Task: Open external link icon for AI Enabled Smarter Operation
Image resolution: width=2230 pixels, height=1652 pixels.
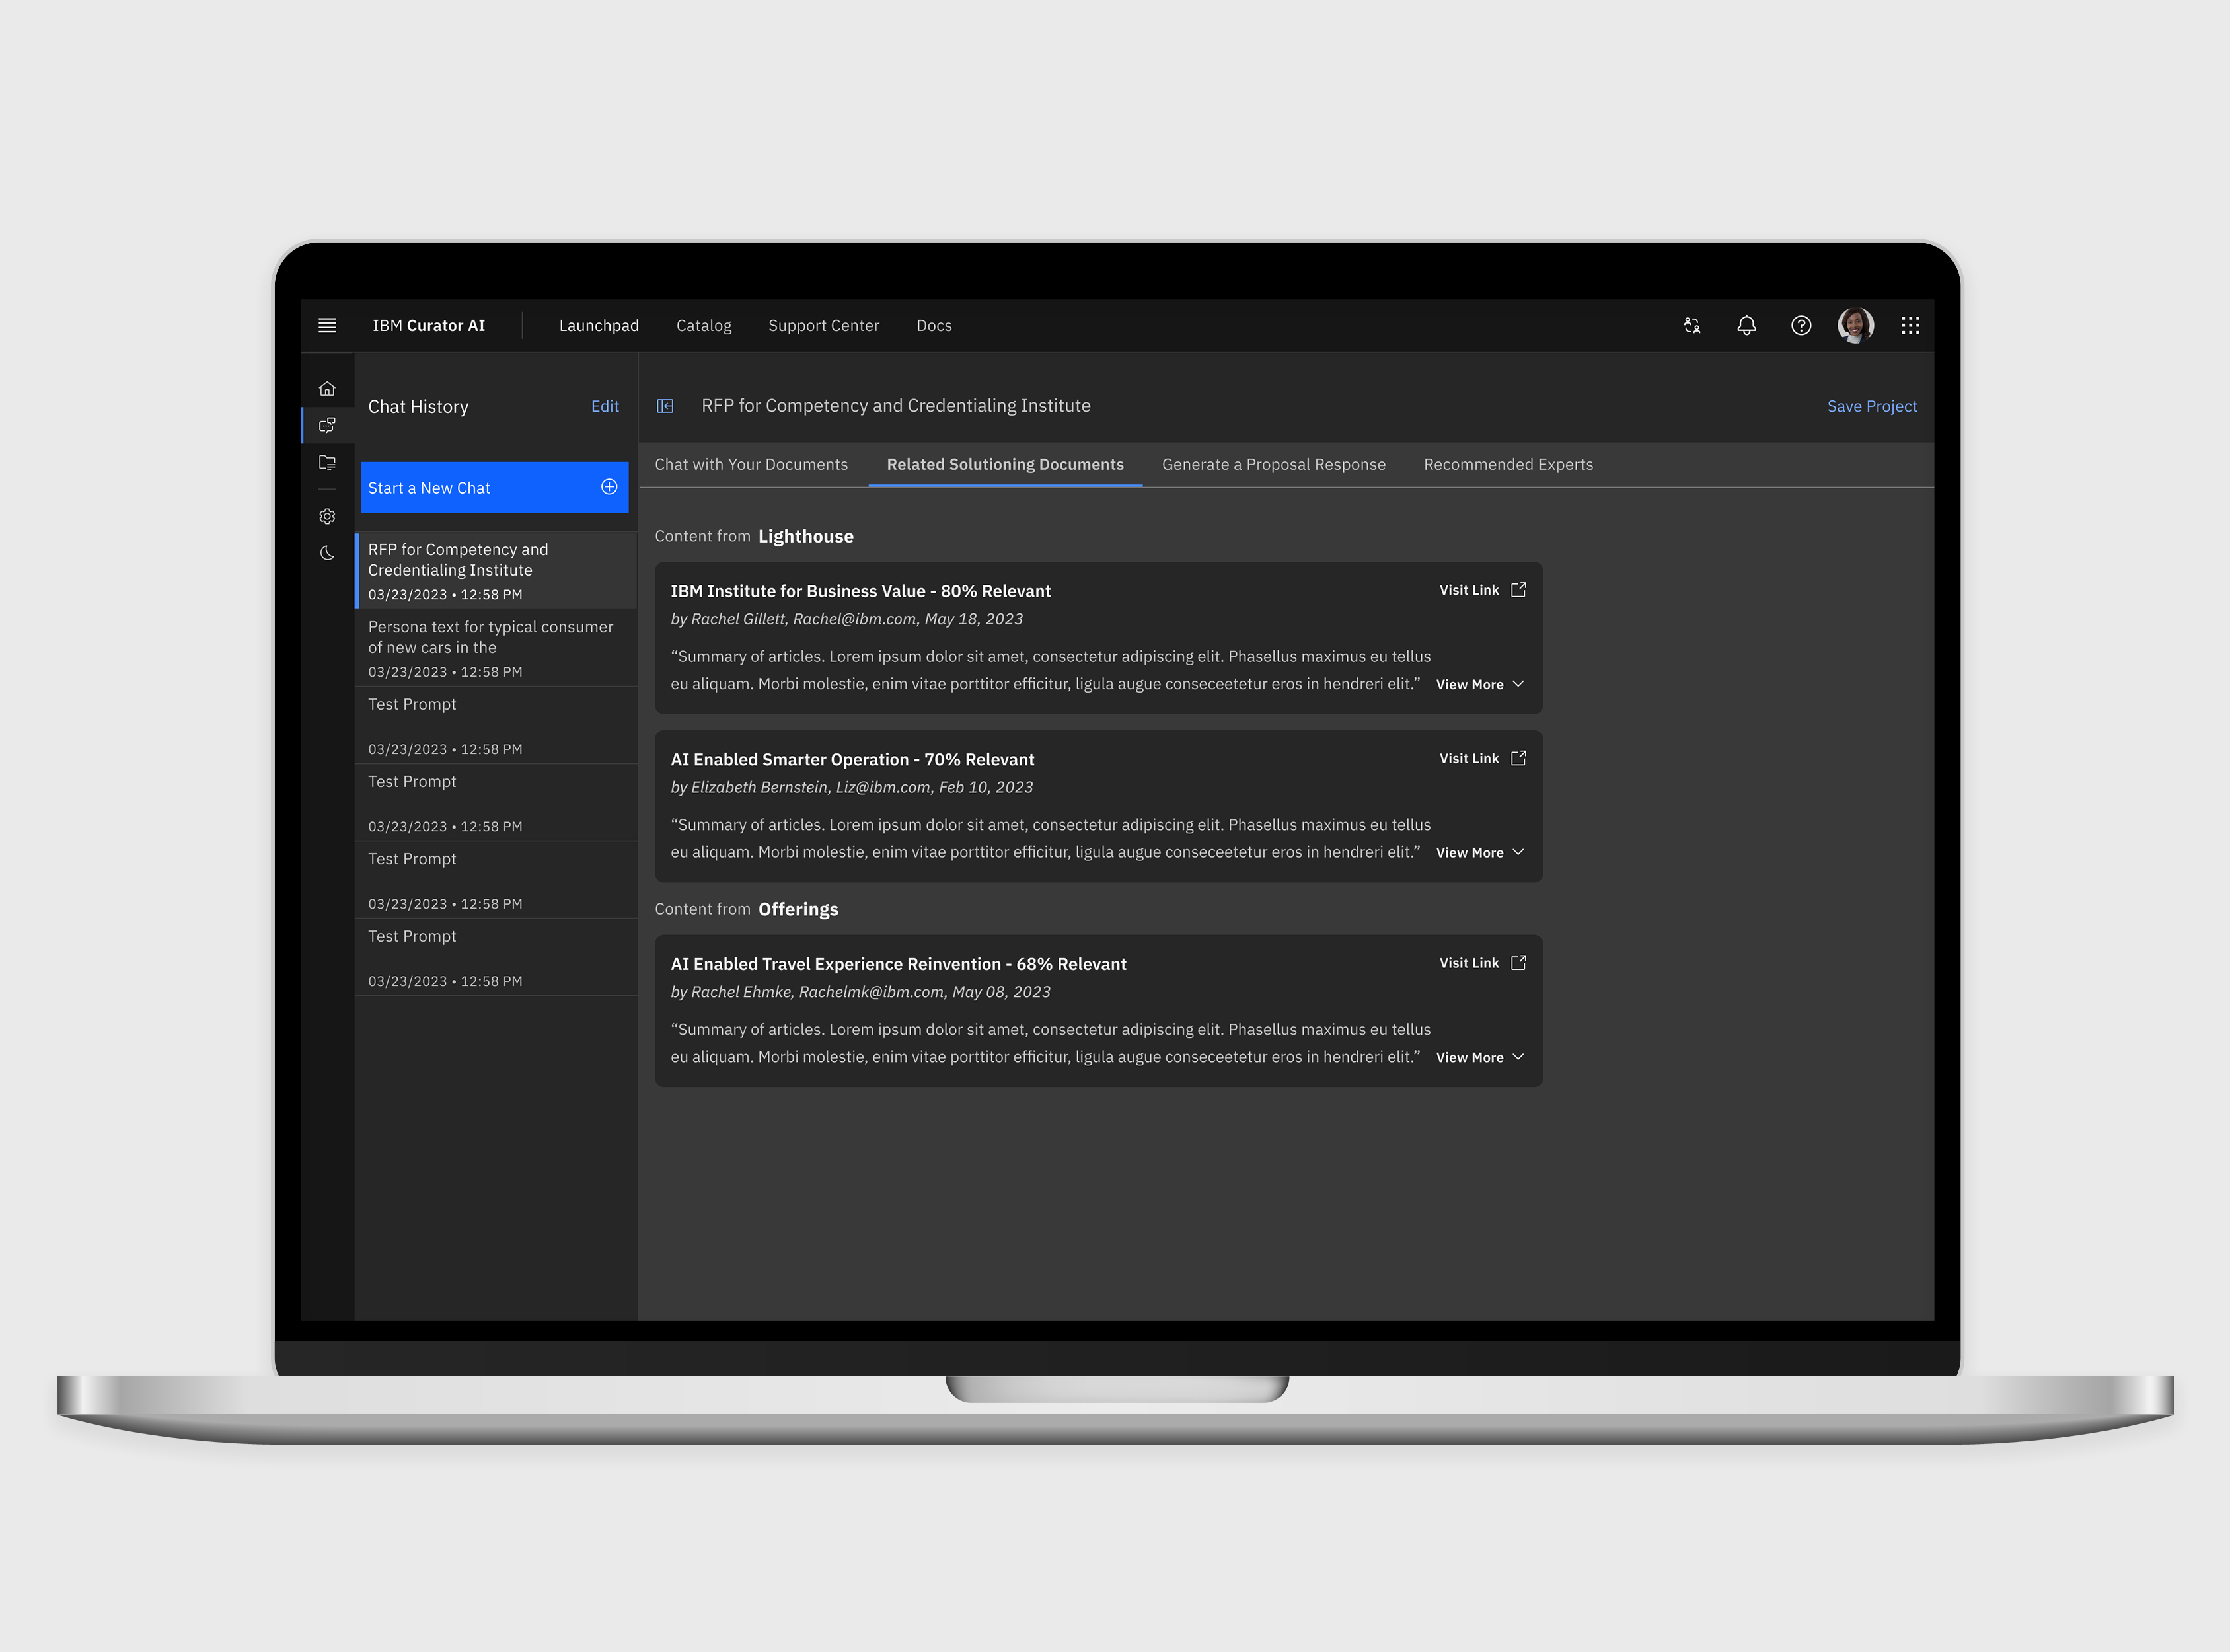Action: [1518, 758]
